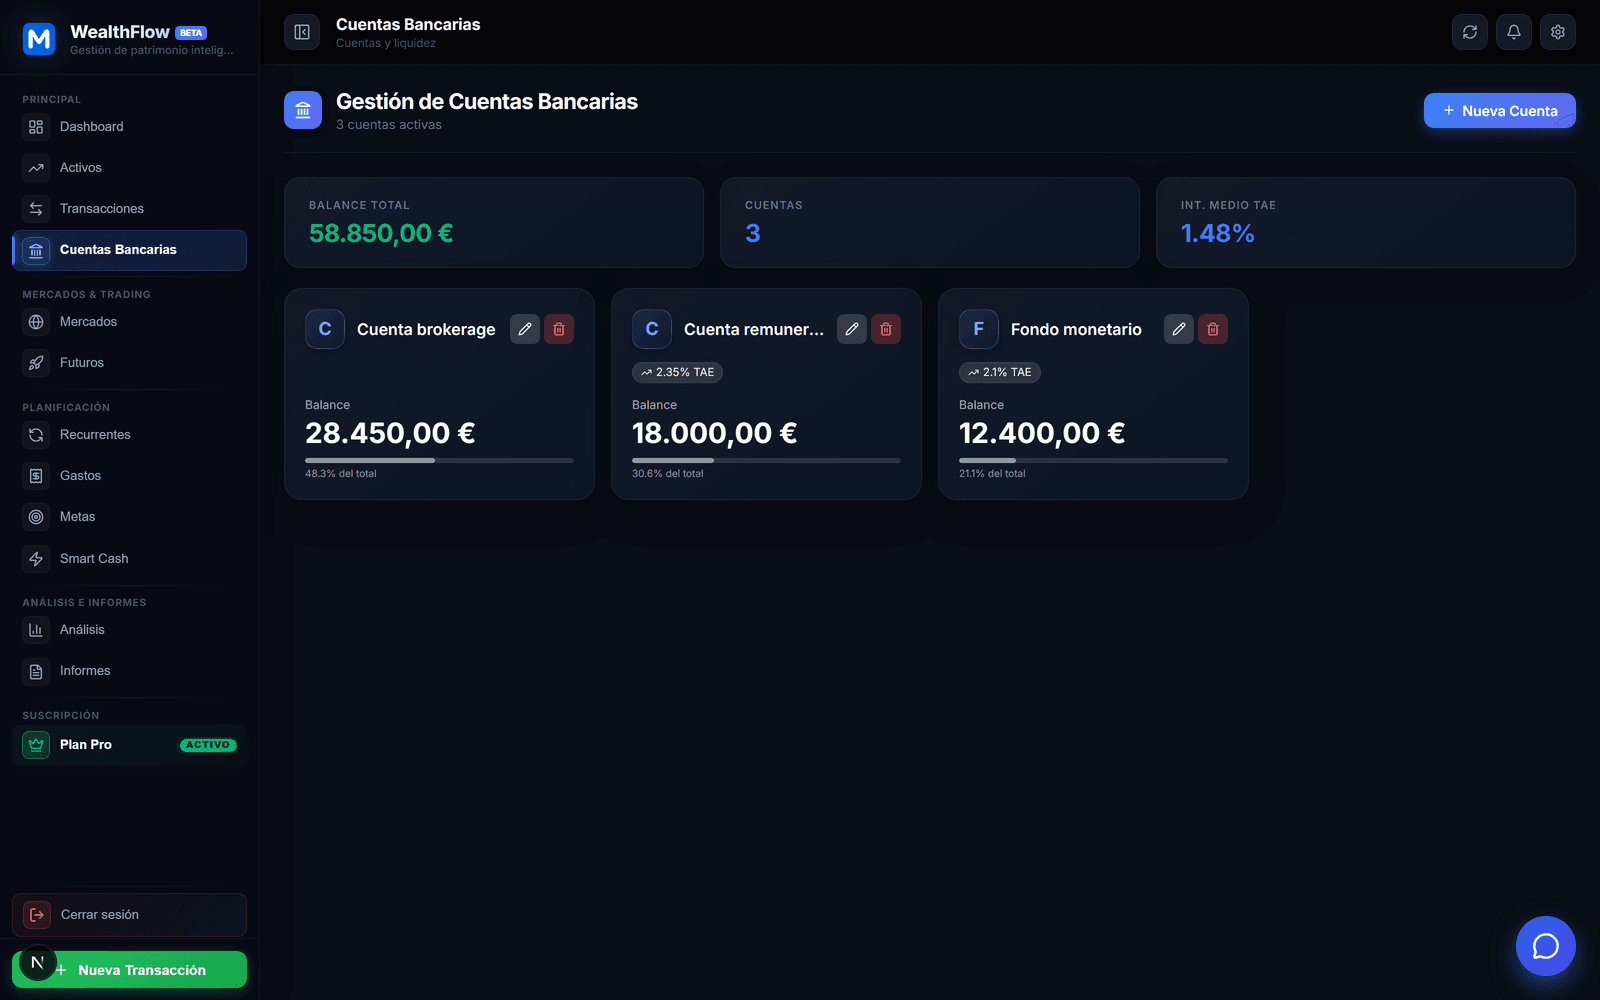
Task: Create a new account with Nueva Cuenta
Action: 1500,111
